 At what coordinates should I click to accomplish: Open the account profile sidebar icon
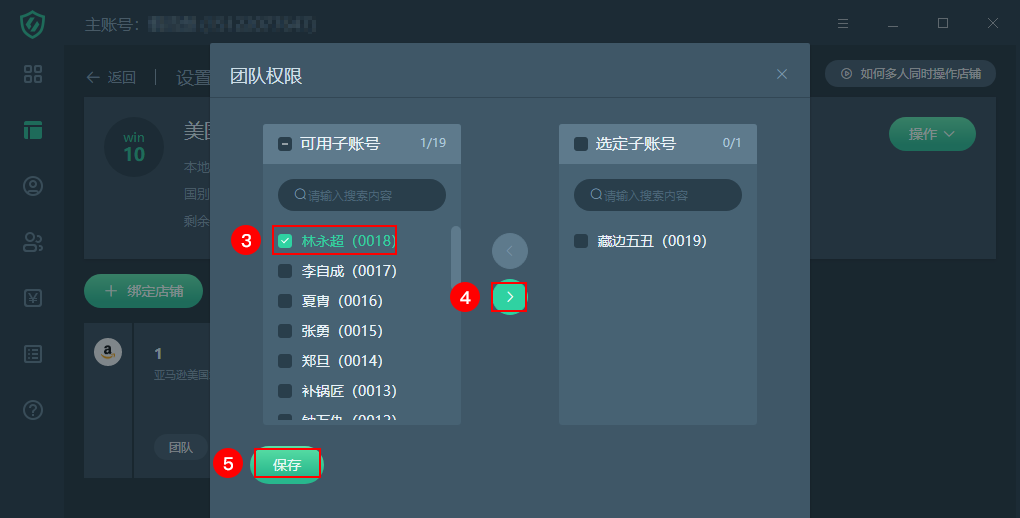coord(33,186)
